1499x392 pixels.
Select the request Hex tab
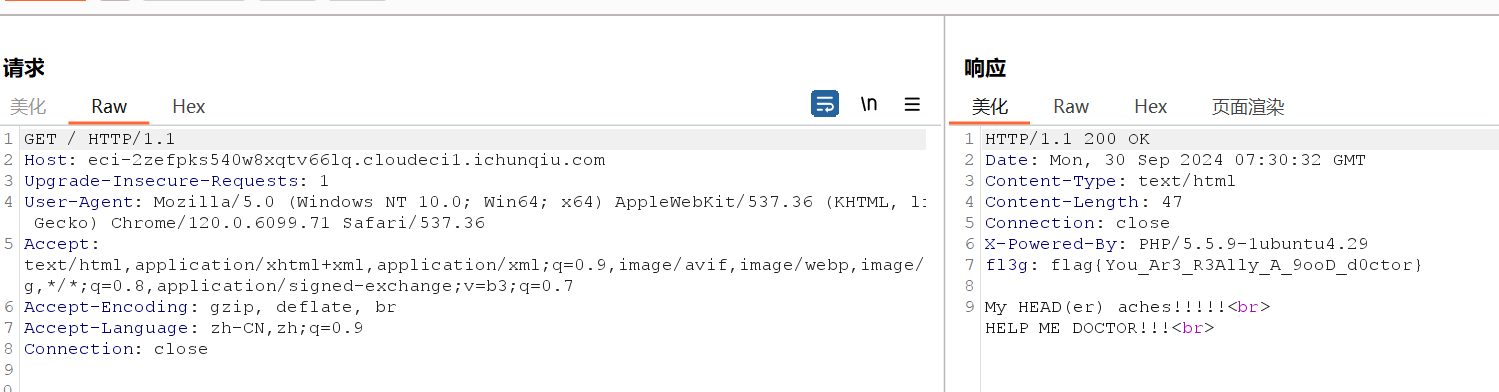click(189, 106)
